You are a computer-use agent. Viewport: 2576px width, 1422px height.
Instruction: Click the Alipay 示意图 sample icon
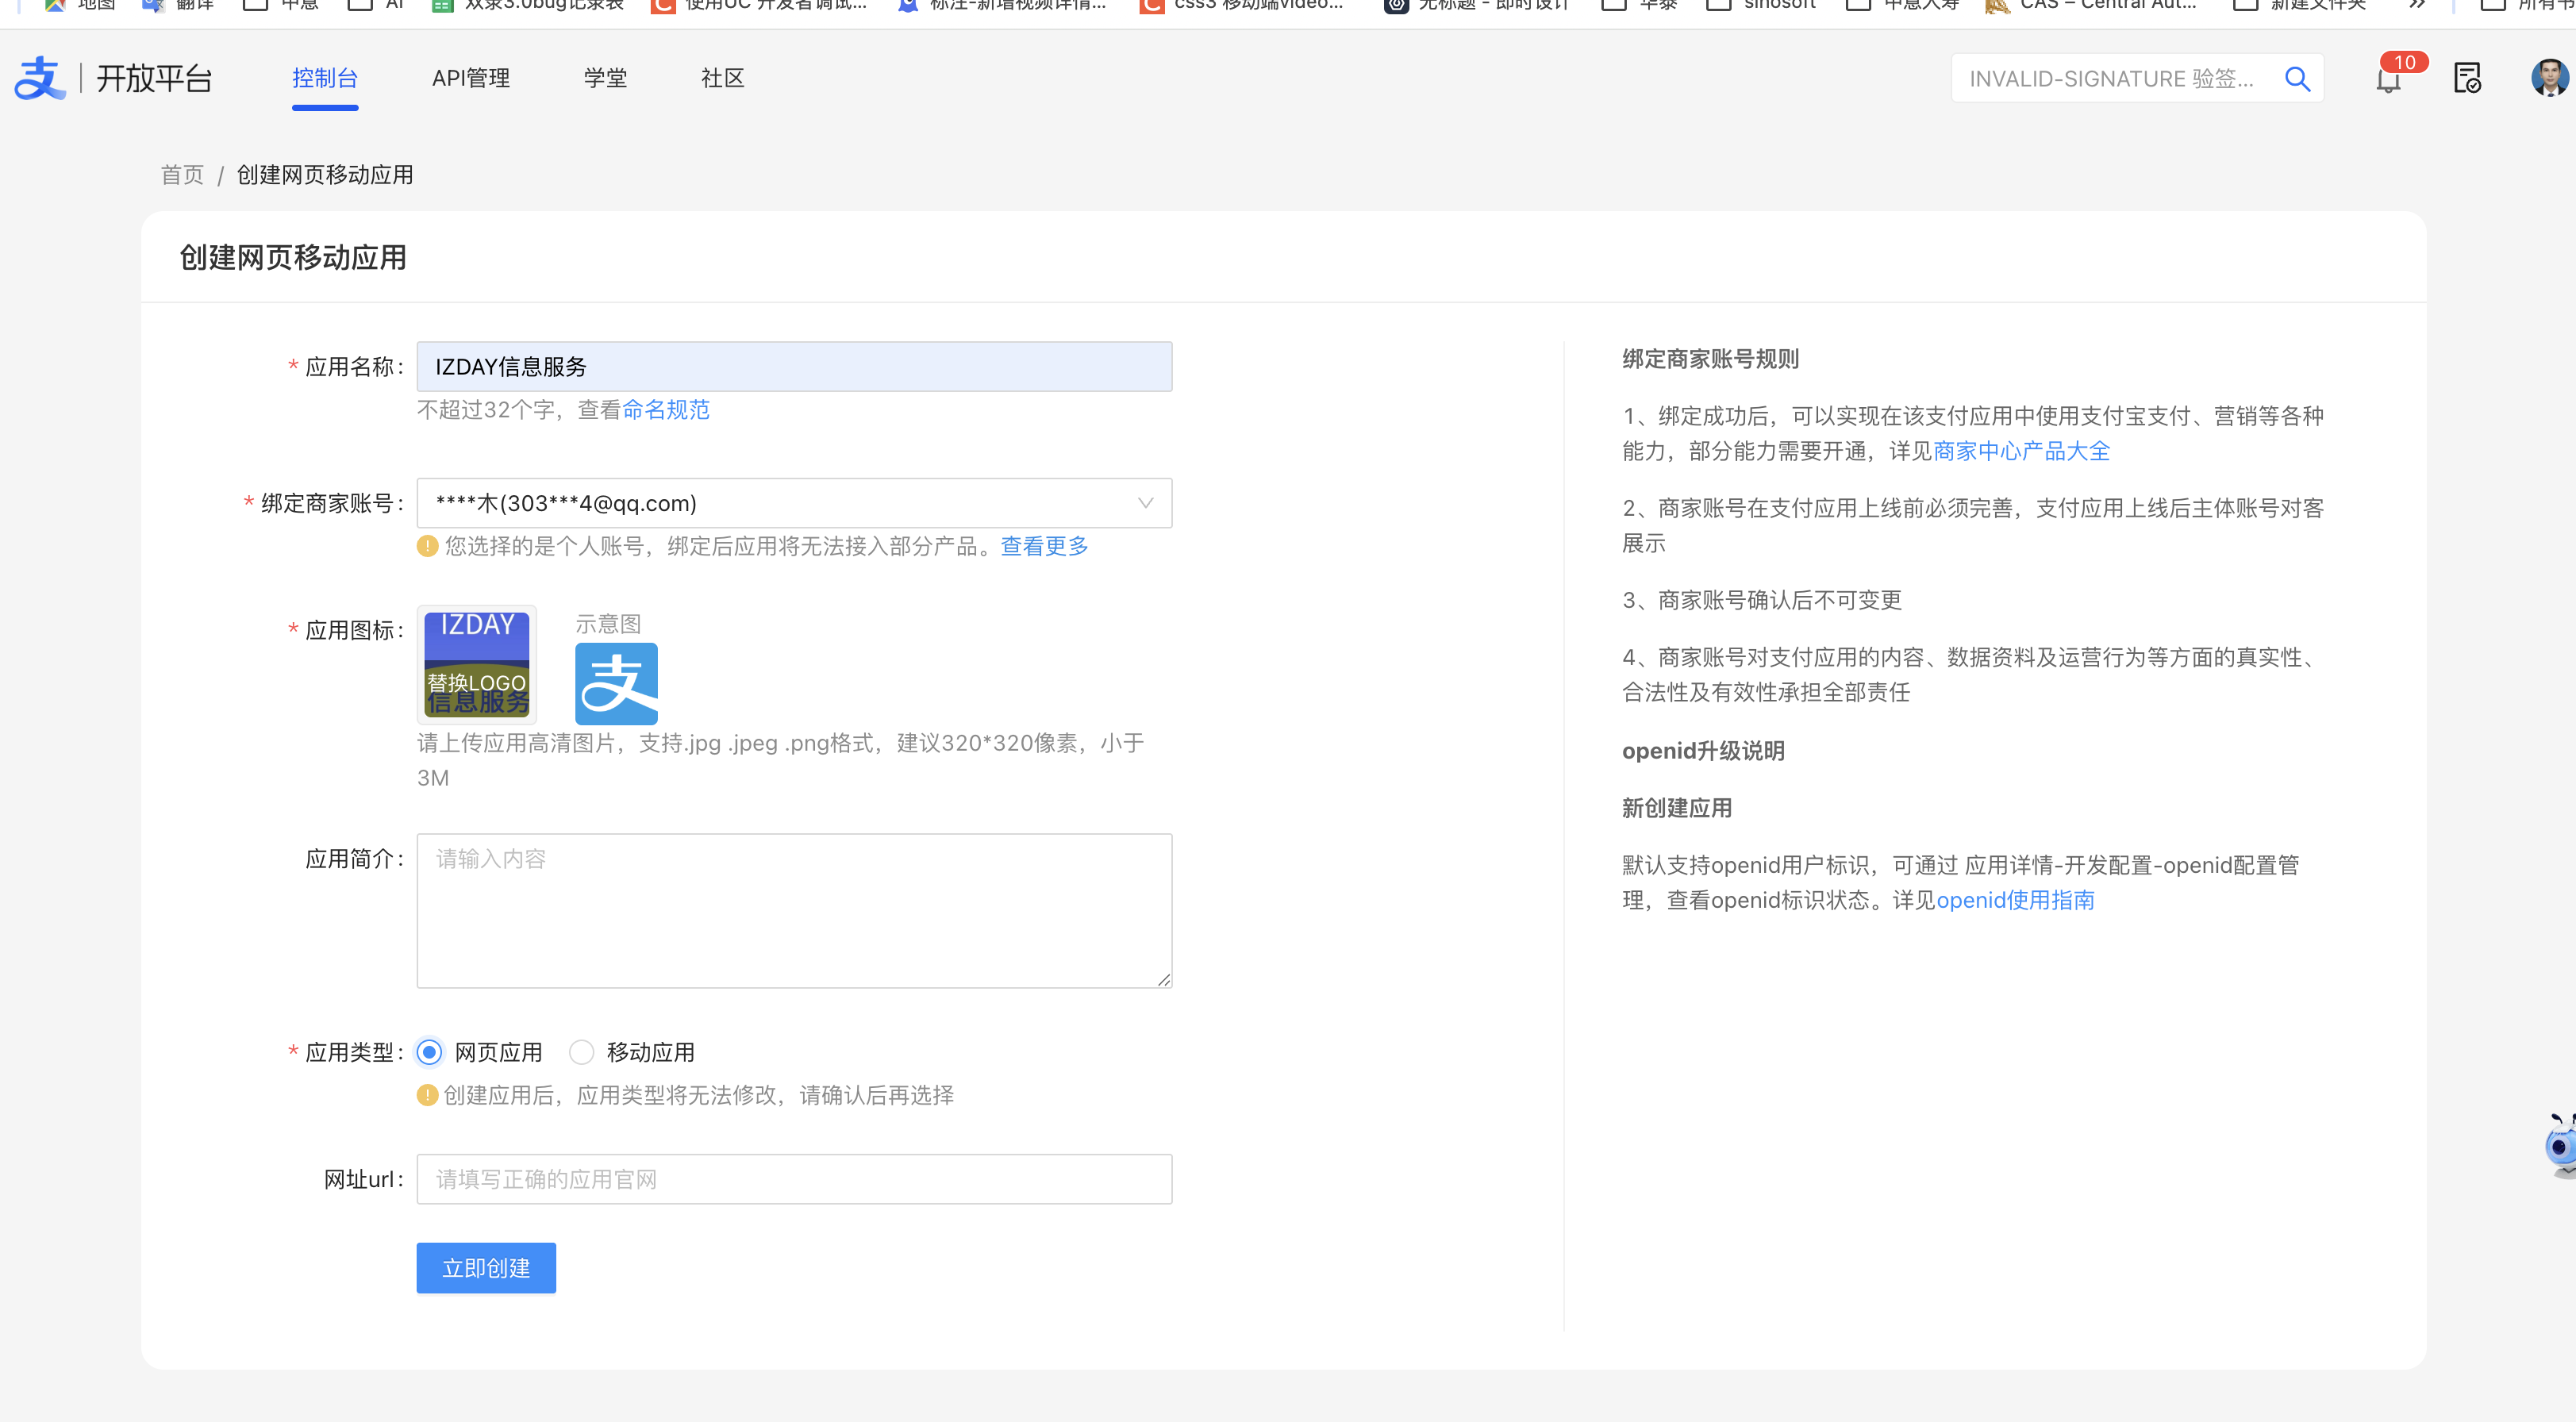(616, 683)
